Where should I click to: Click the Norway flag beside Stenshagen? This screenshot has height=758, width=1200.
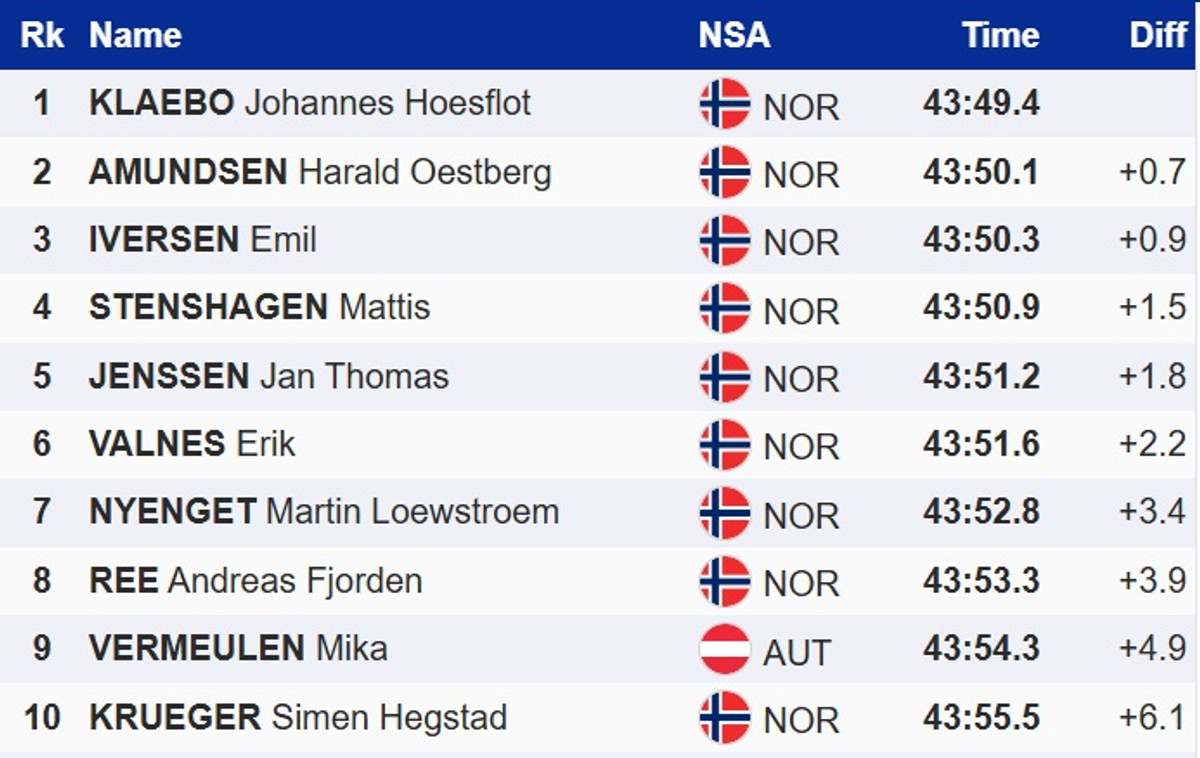point(725,308)
